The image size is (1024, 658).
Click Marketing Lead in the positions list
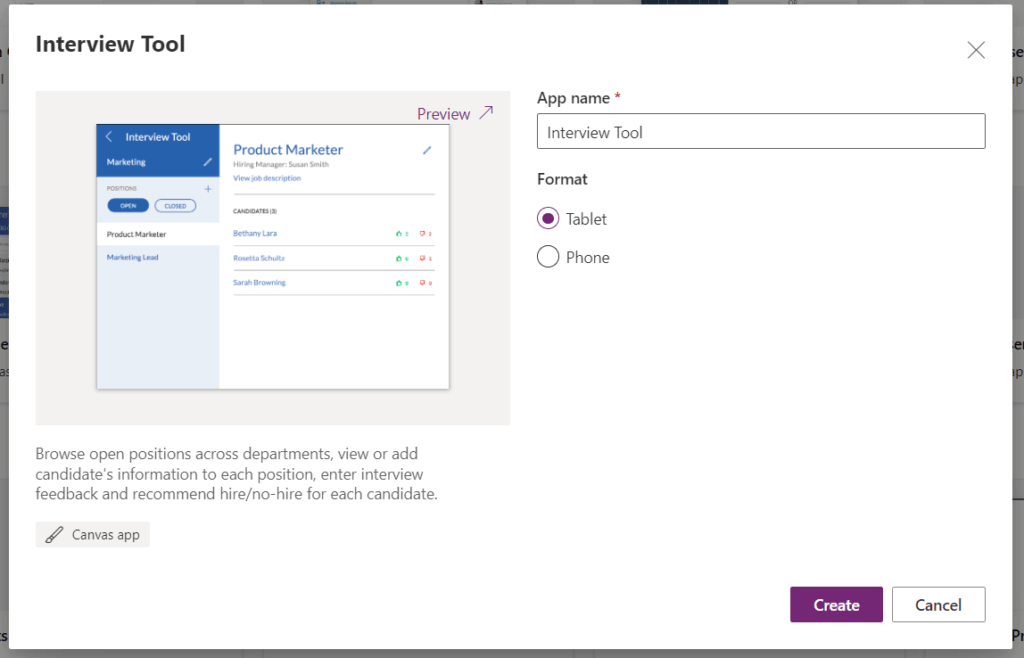point(133,257)
